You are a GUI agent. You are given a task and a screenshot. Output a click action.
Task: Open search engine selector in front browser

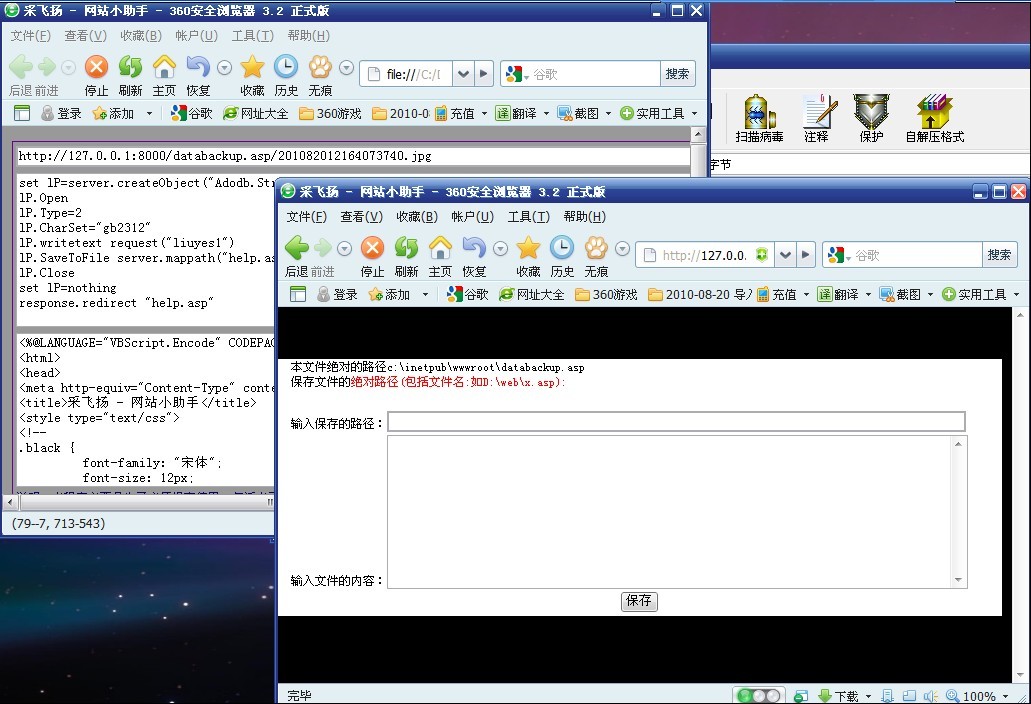pyautogui.click(x=840, y=255)
